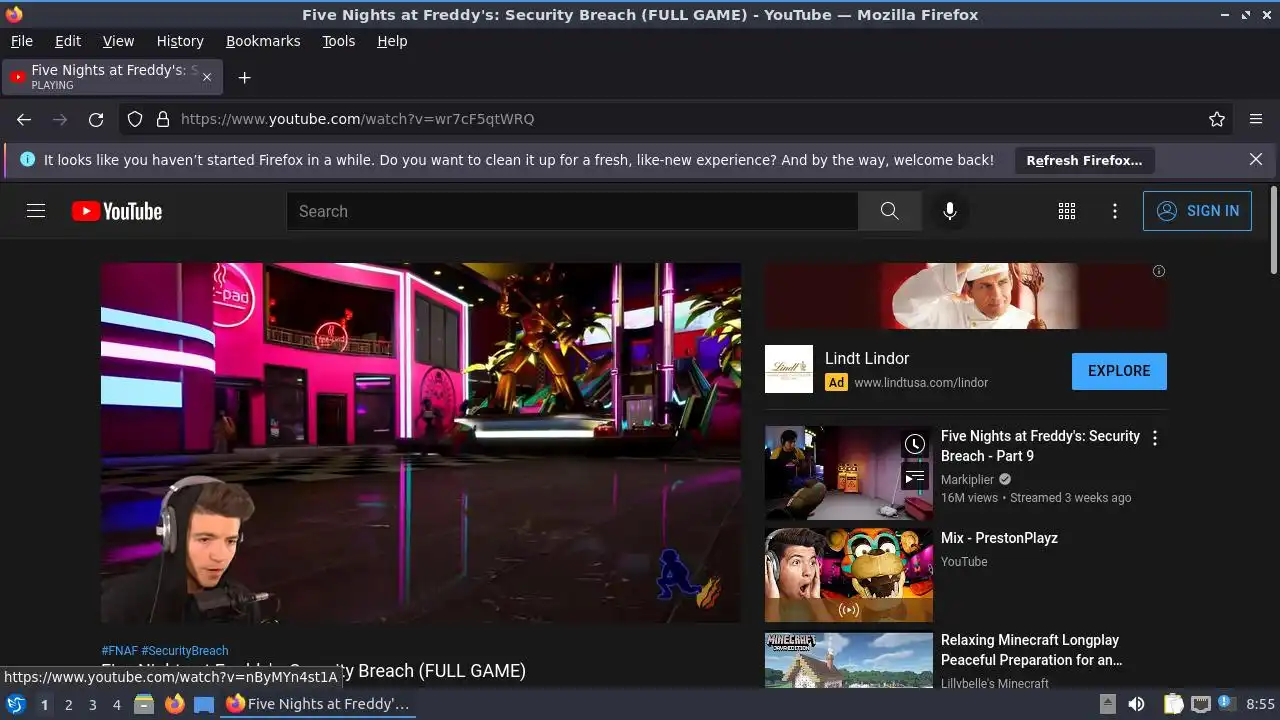Select Firefox window in taskbar
1280x720 pixels.
click(317, 704)
